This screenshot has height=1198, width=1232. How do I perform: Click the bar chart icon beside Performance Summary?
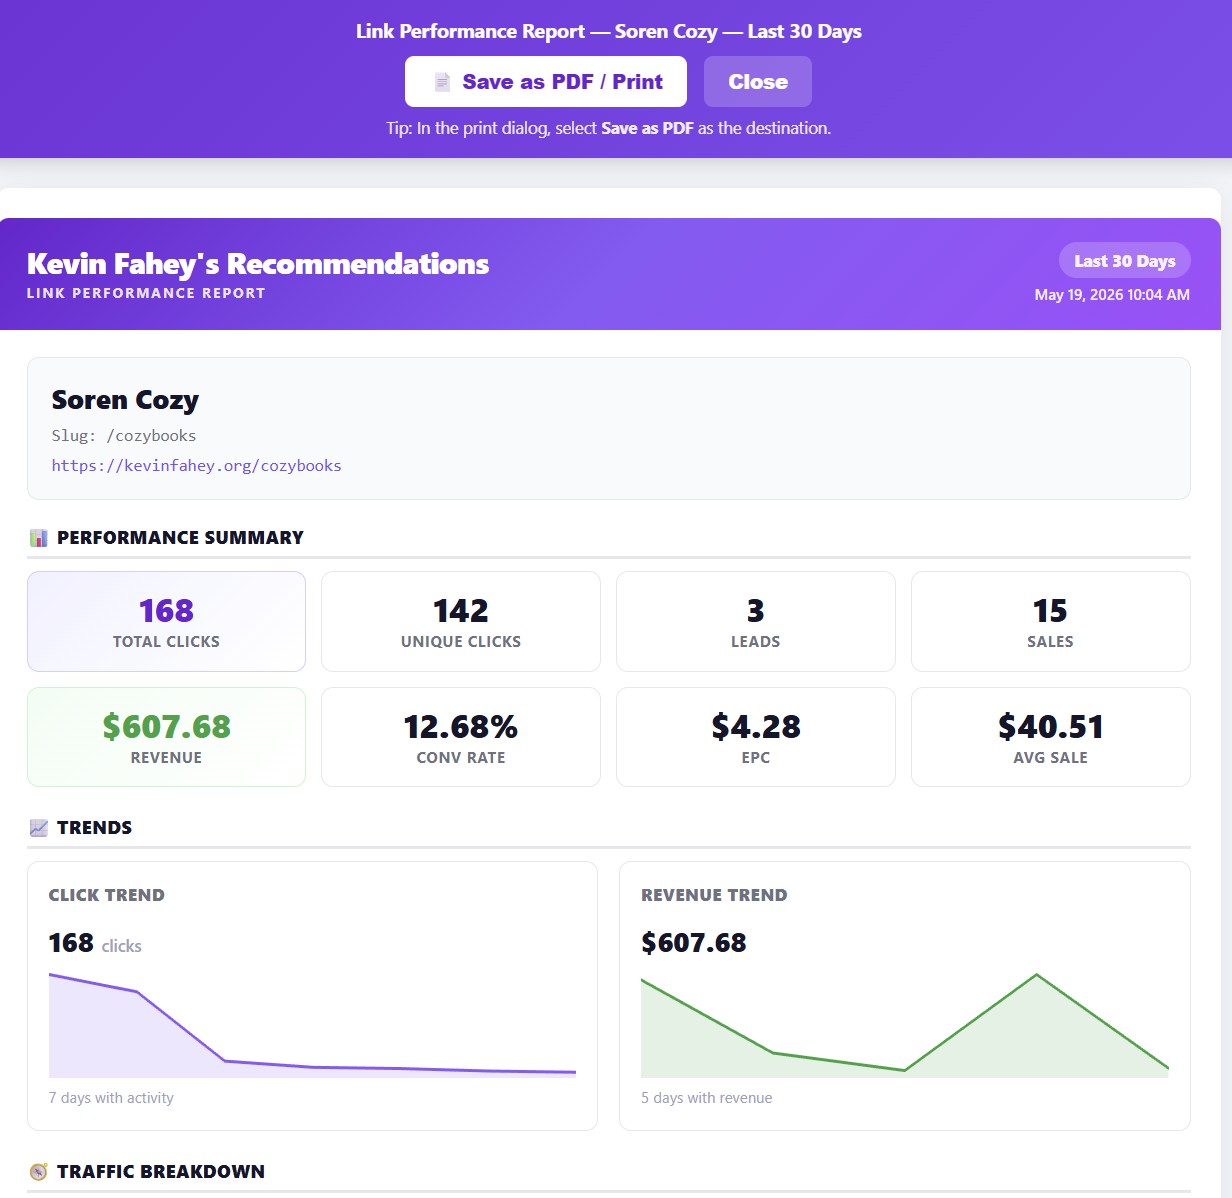point(39,538)
